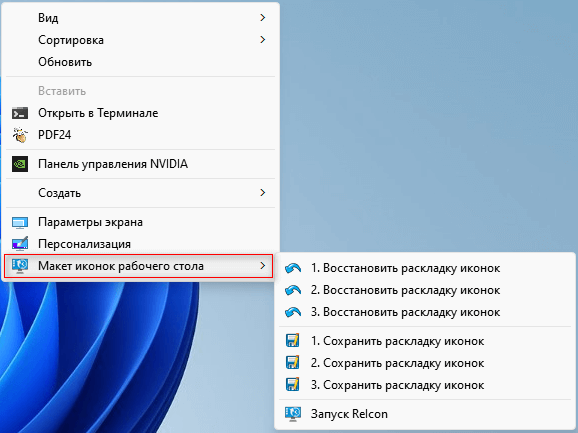The image size is (578, 433).
Task: Click save diskette icon for layout 3
Action: [293, 385]
